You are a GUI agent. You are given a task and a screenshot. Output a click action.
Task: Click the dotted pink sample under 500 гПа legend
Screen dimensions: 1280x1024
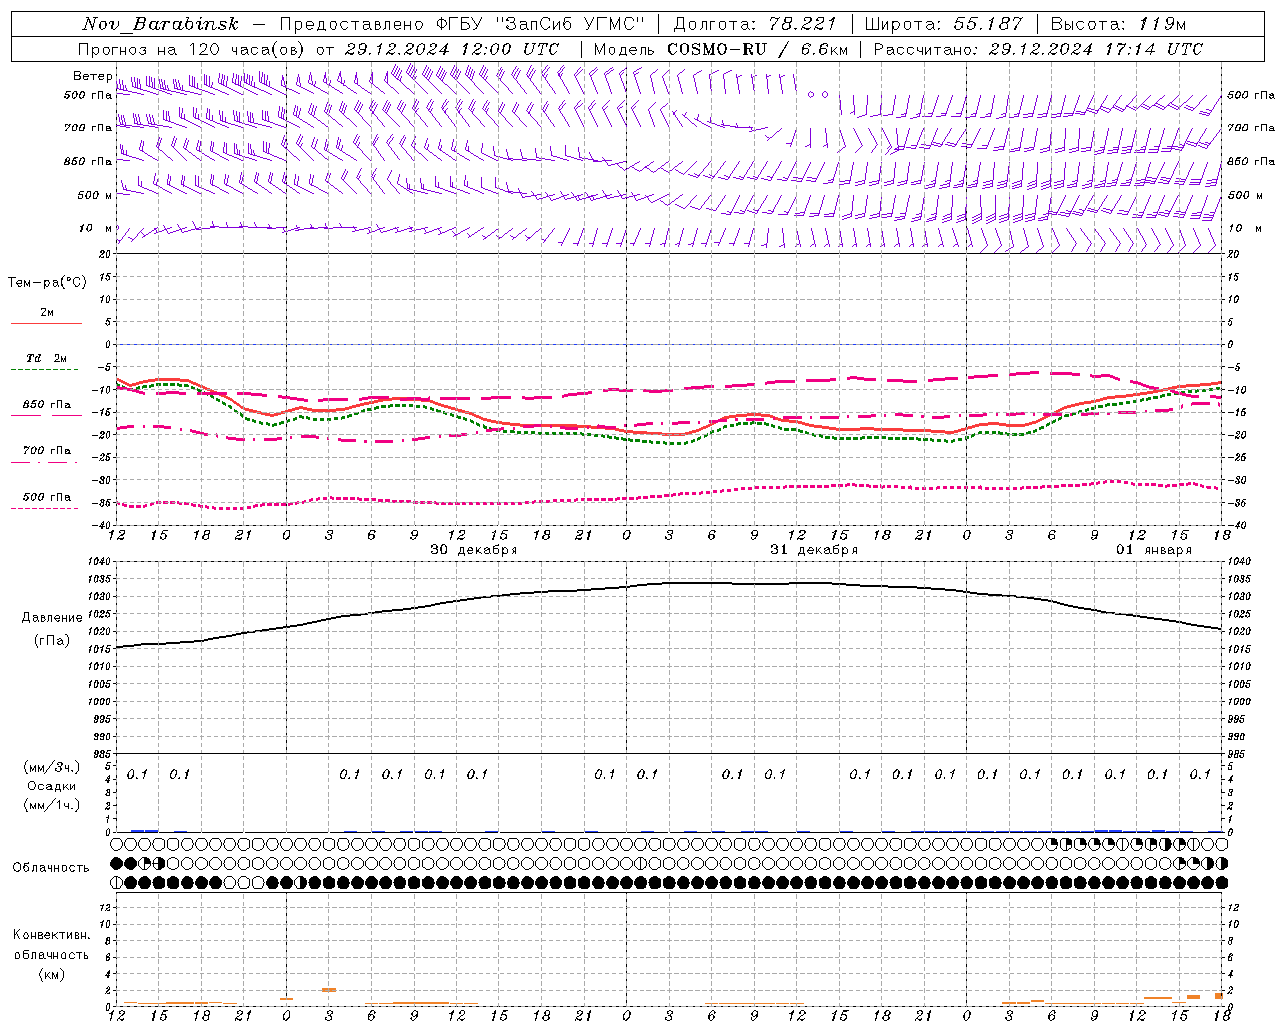pos(44,508)
